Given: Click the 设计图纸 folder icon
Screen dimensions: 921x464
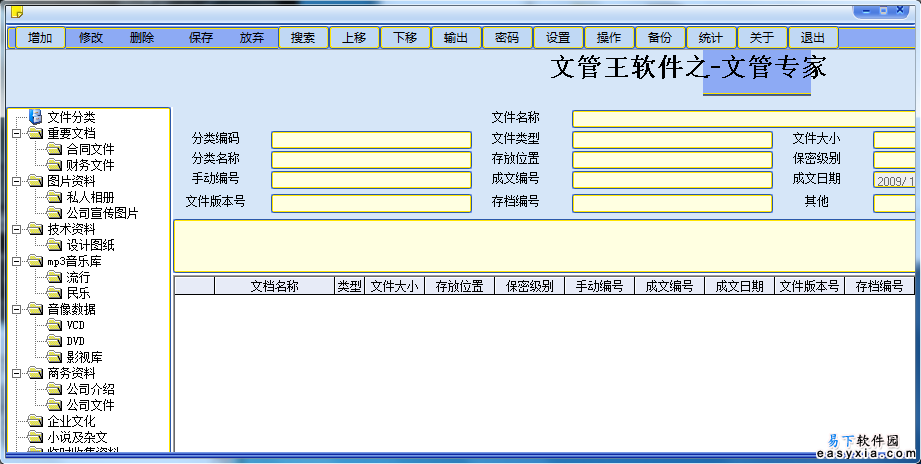Looking at the screenshot, I should pos(54,245).
